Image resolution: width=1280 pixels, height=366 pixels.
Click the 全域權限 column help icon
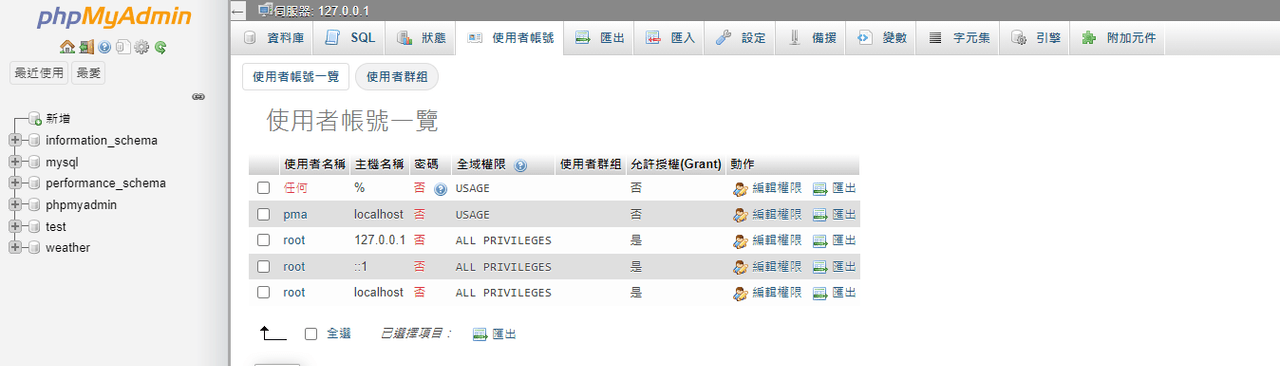click(x=520, y=165)
